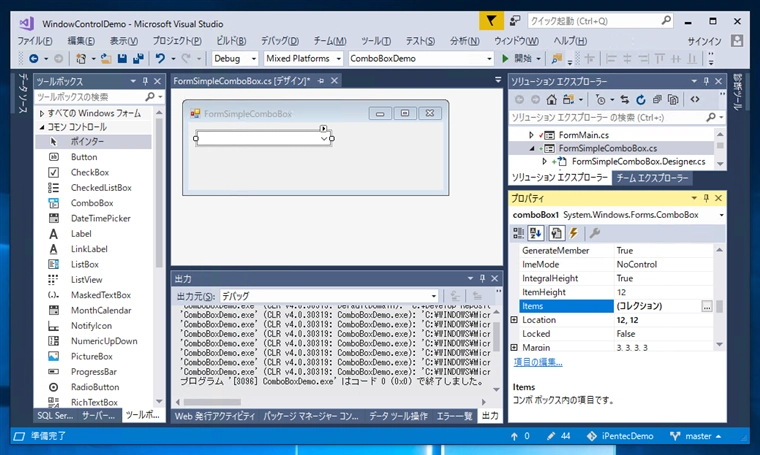Open the ファイル(F) menu
The height and width of the screenshot is (455, 760).
(35, 41)
